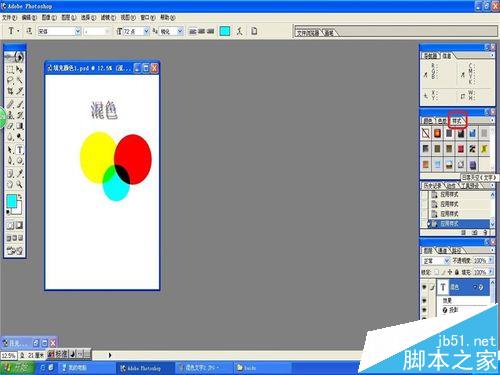The image size is (500, 375).
Task: Open the warp text icon in options bar
Action: click(x=239, y=31)
